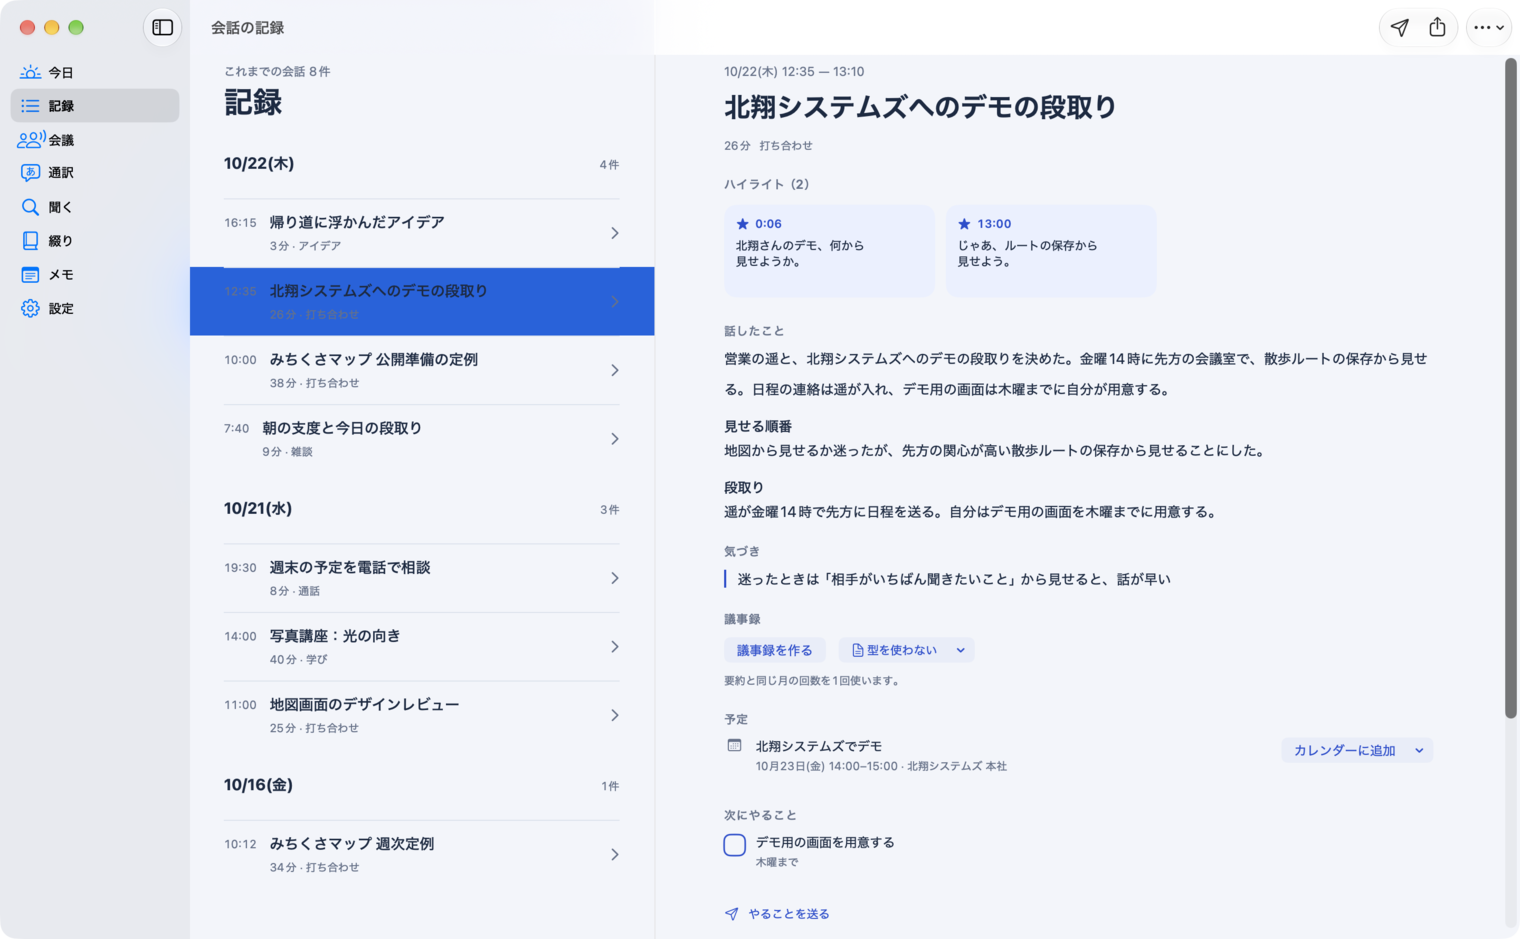Open 綴り in the sidebar
Screen dimensions: 1520x939
tap(95, 241)
